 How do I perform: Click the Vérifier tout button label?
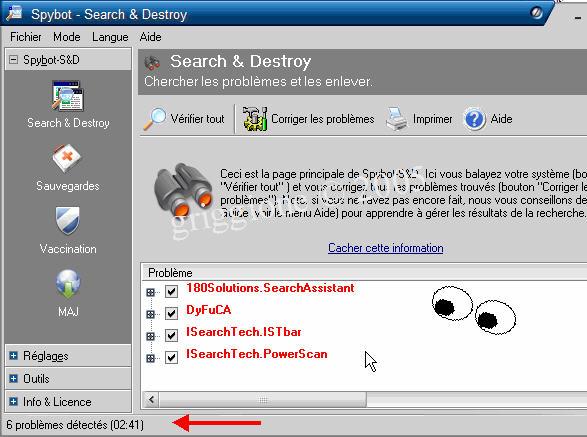pyautogui.click(x=197, y=119)
